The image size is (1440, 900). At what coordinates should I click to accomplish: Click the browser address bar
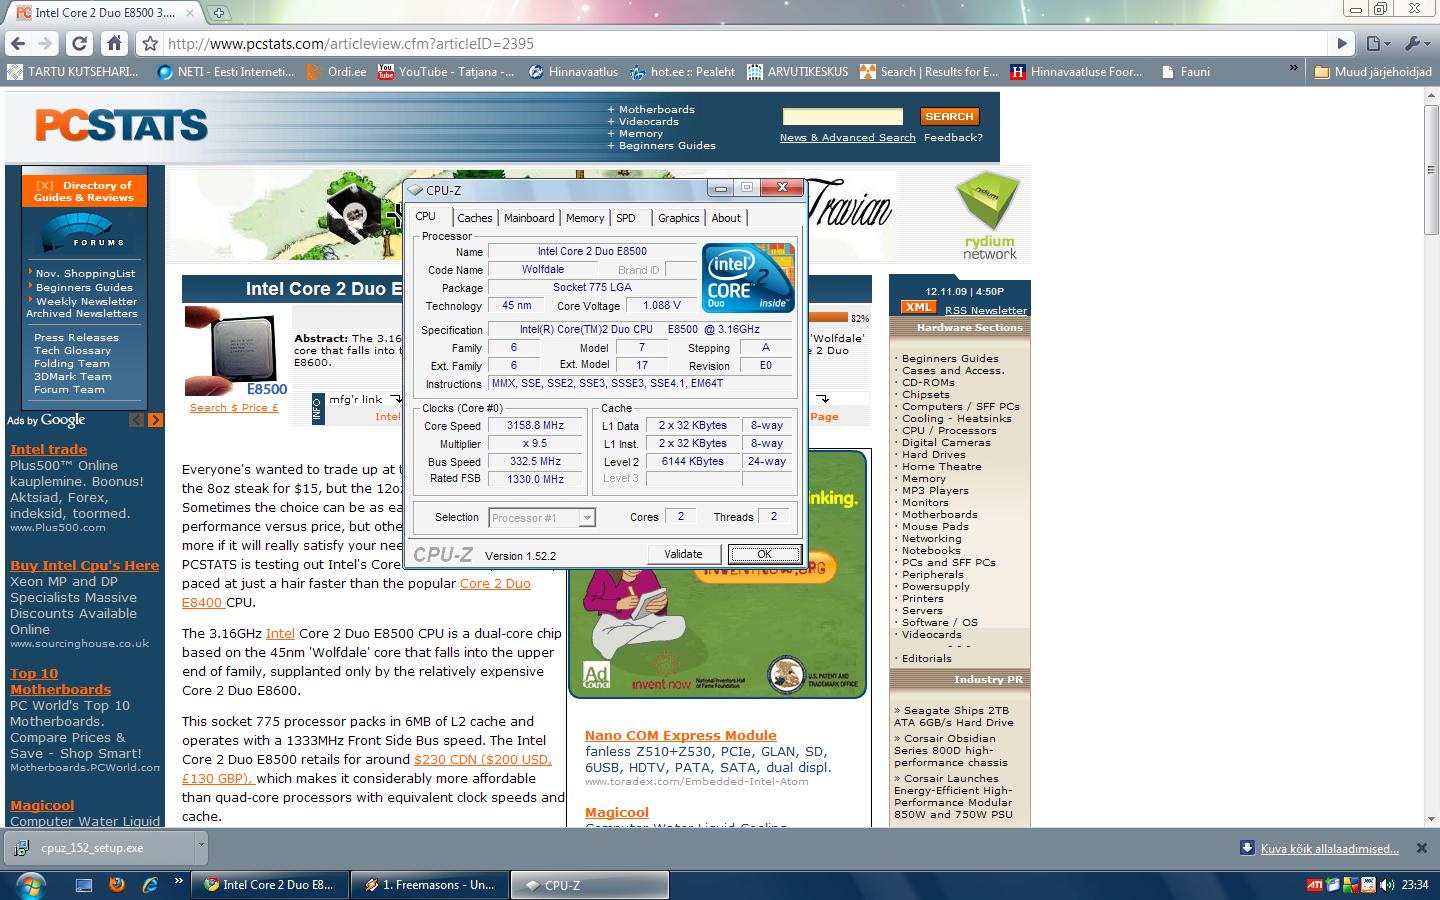coord(745,44)
